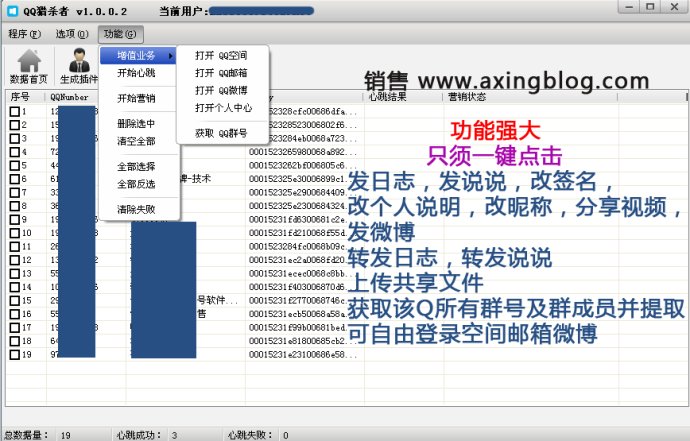Tick the checkbox for row 2
The width and height of the screenshot is (690, 441).
tap(15, 125)
